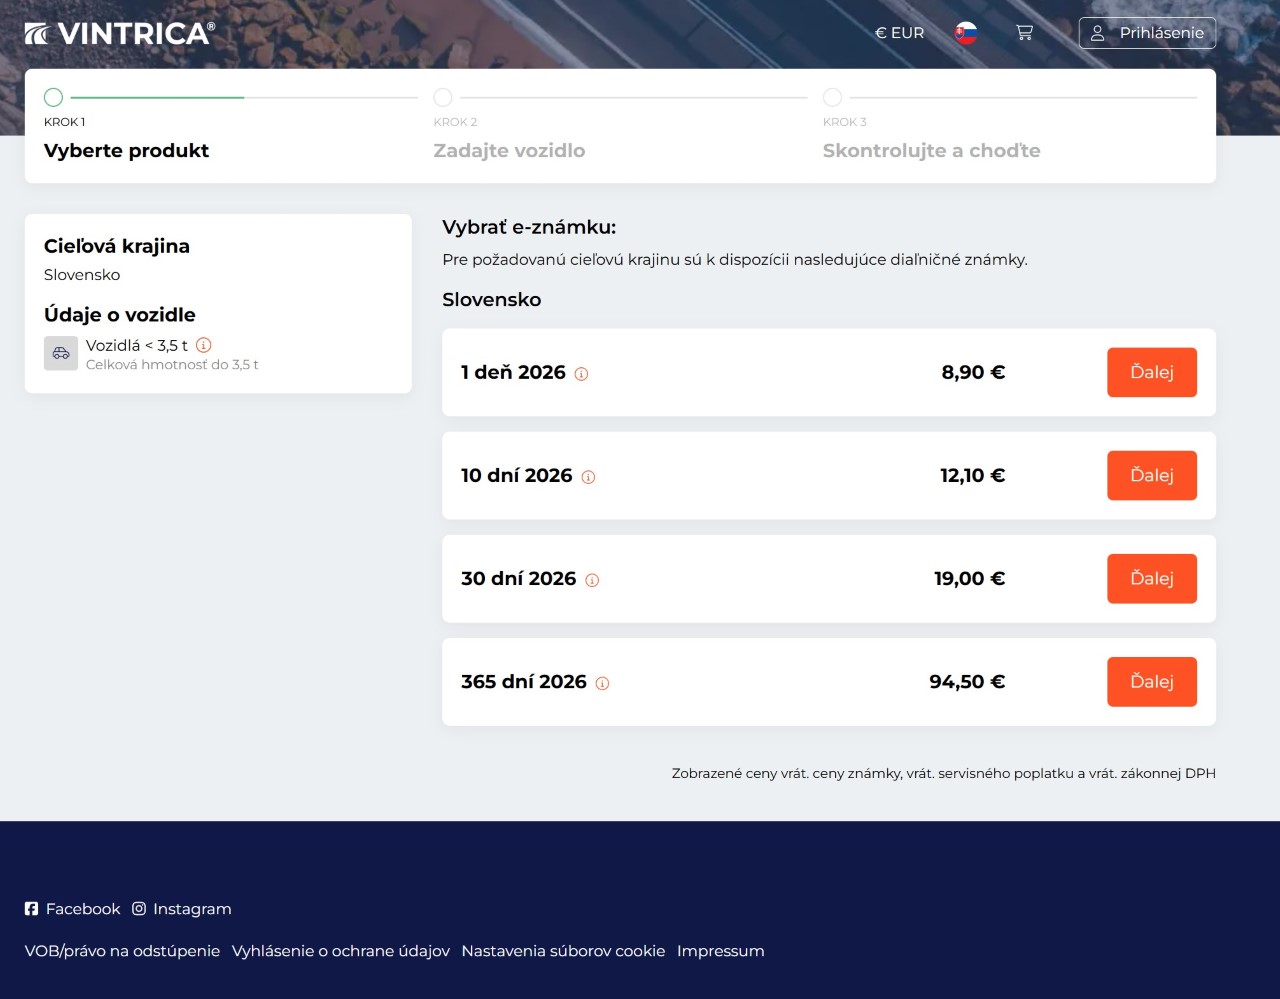Click Ďalej for the 365 dní vignette

(x=1151, y=681)
